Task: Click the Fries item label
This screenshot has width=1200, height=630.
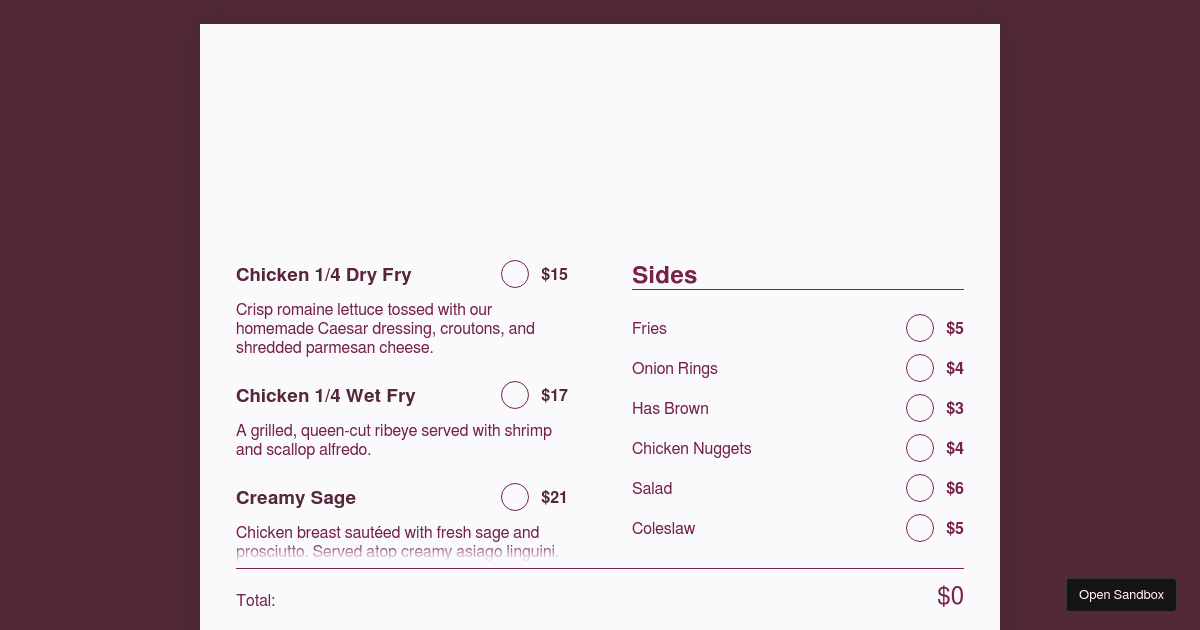Action: 649,328
